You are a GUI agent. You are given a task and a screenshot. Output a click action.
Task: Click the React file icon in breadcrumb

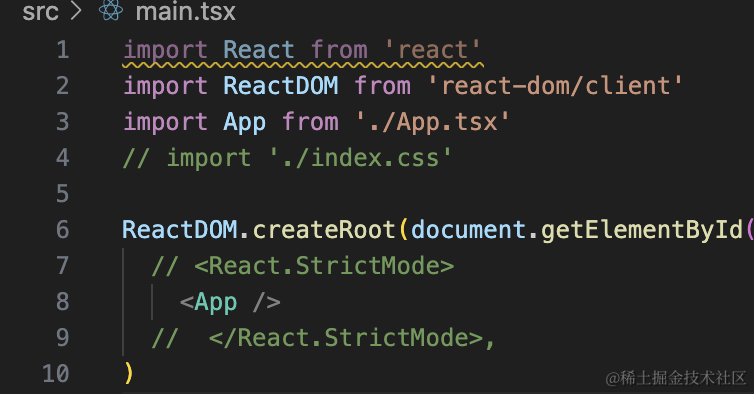tap(111, 11)
